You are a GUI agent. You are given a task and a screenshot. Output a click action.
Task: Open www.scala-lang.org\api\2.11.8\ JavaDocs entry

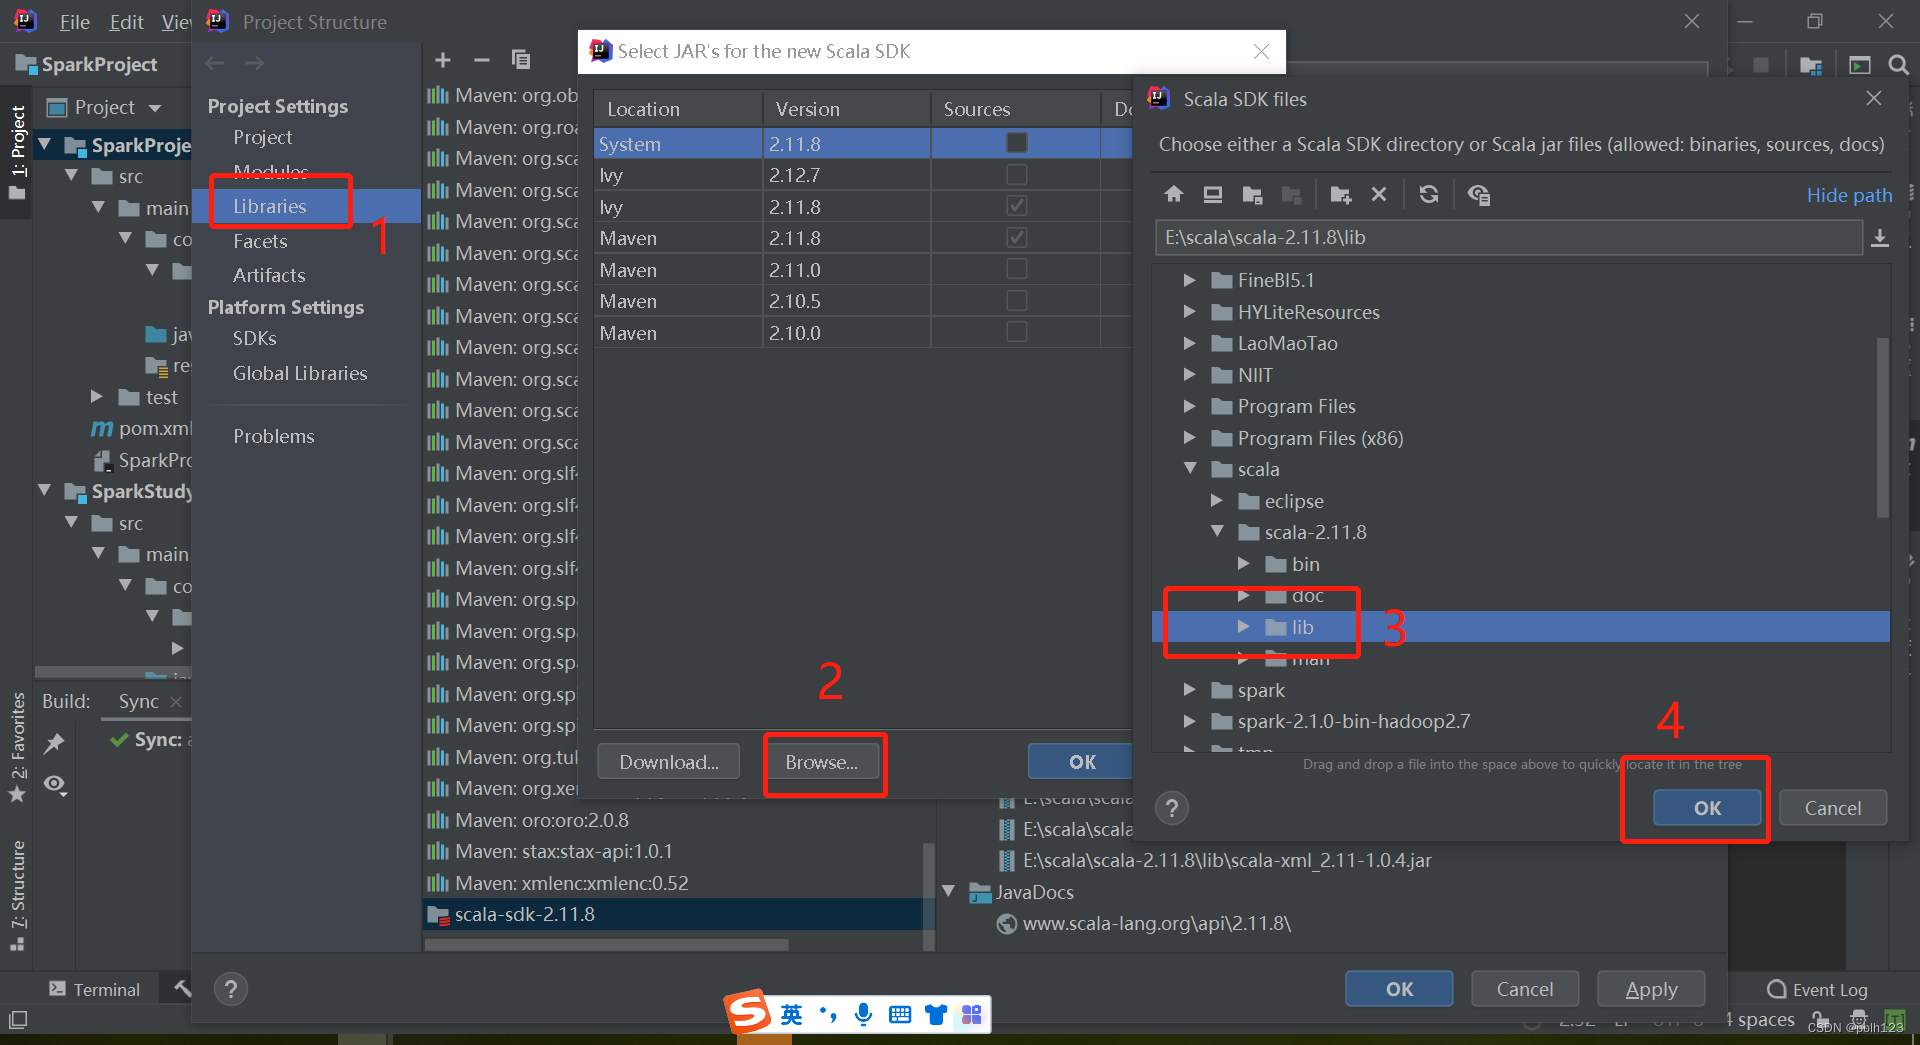pyautogui.click(x=1156, y=923)
